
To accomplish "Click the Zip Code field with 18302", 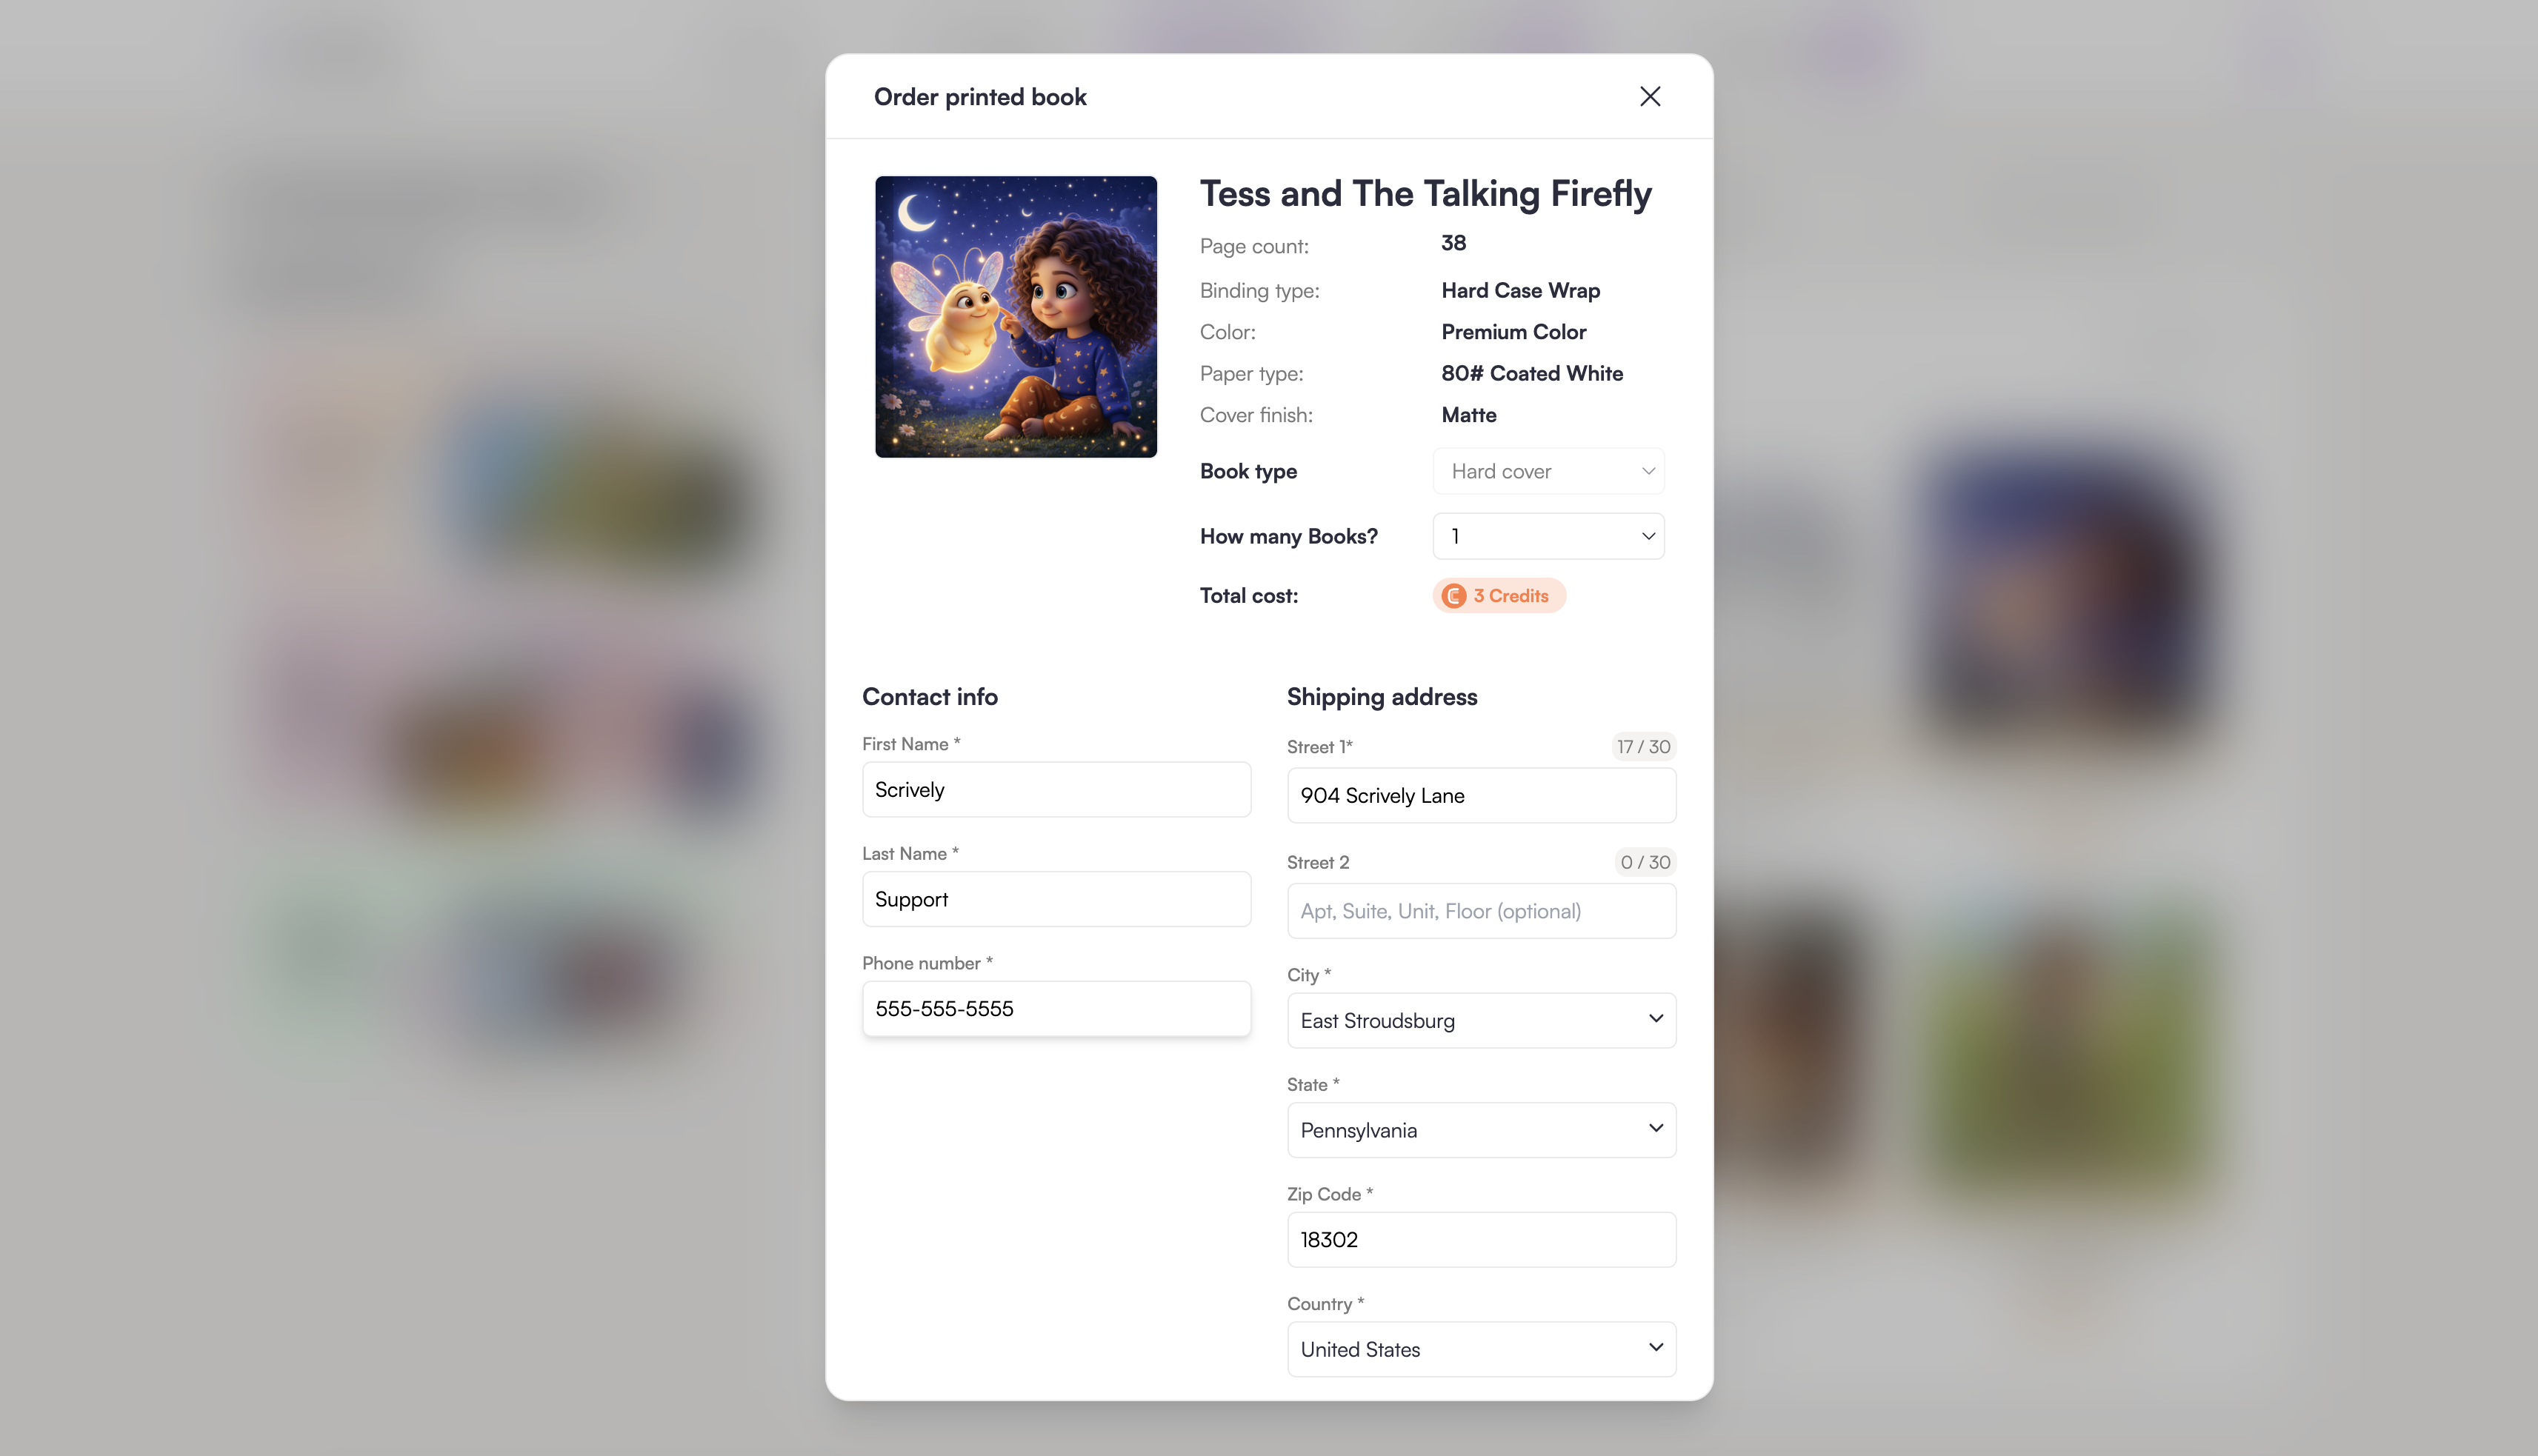I will tap(1481, 1240).
